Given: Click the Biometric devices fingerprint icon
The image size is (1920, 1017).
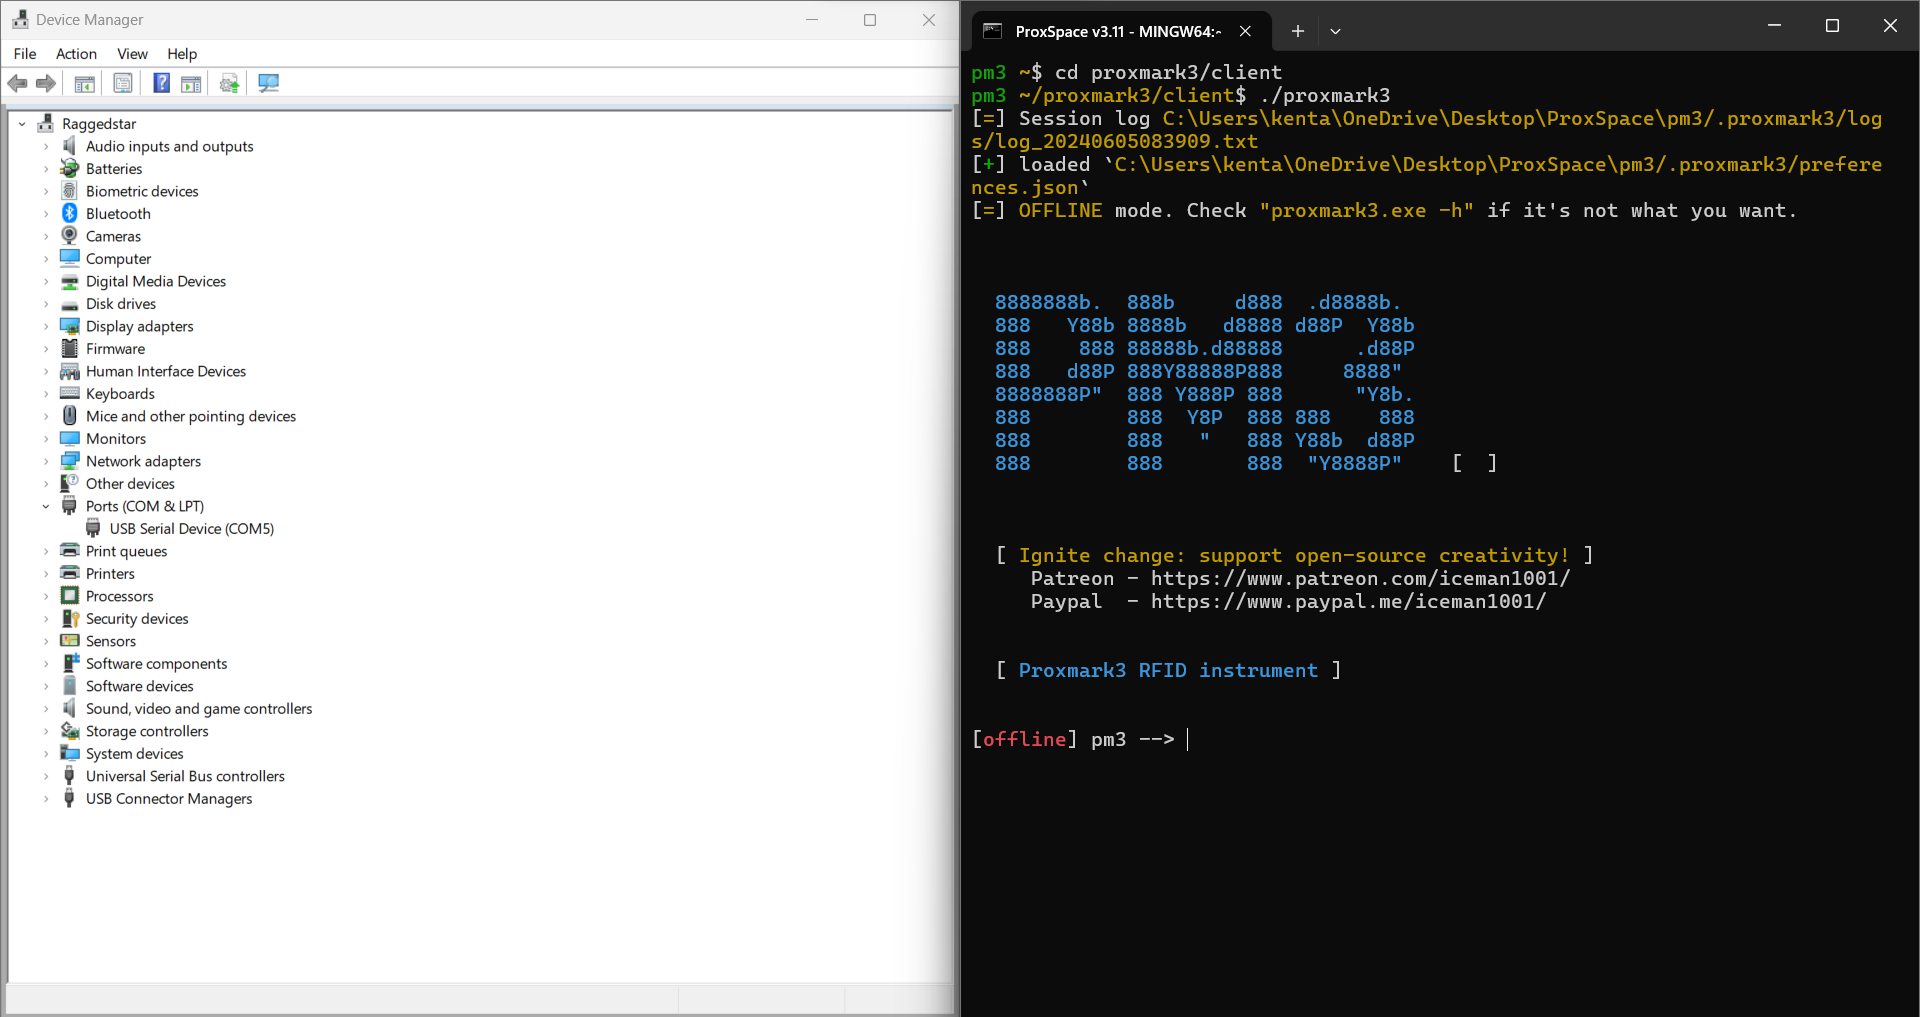Looking at the screenshot, I should (69, 191).
